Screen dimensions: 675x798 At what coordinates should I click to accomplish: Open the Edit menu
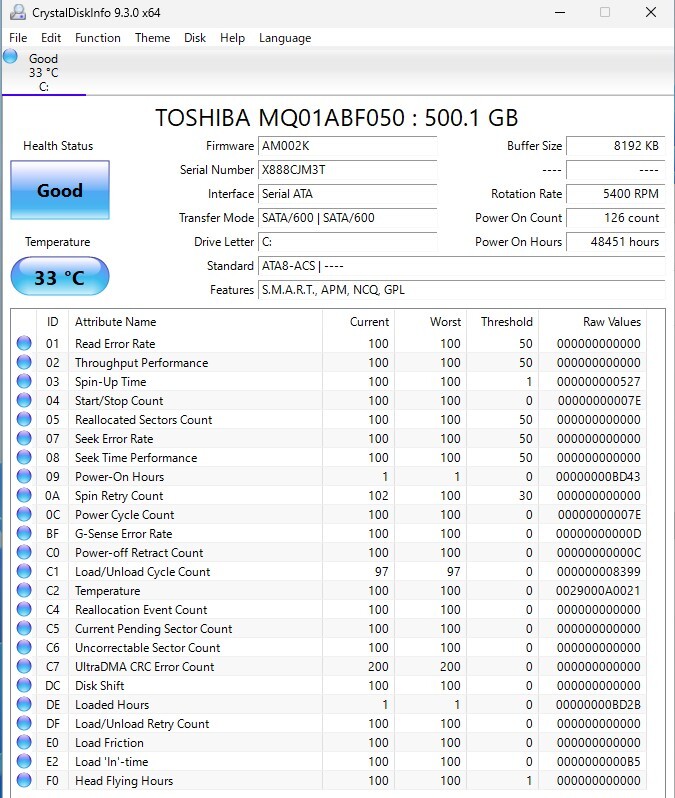point(51,38)
